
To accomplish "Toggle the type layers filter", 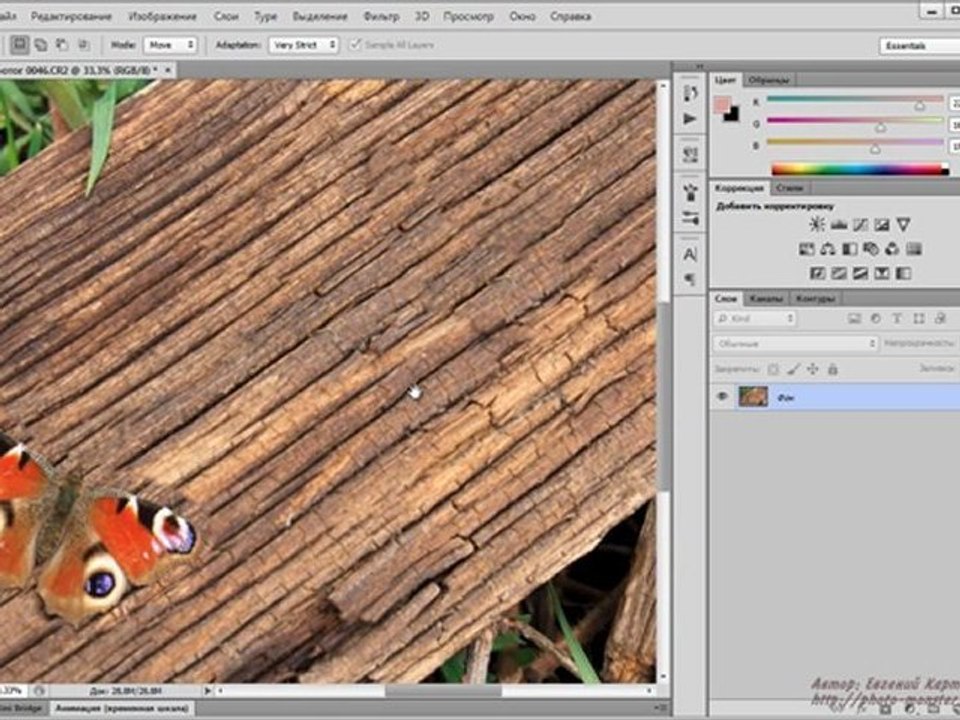I will [897, 318].
